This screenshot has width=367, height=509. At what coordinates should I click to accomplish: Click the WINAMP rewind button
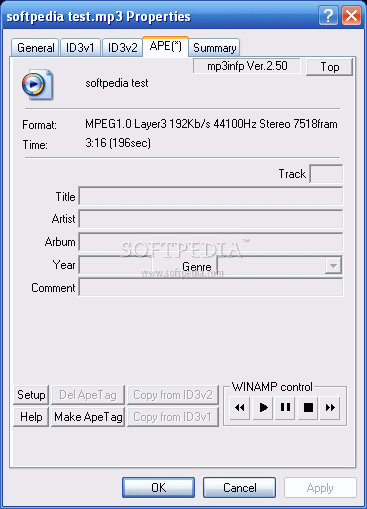(x=240, y=408)
